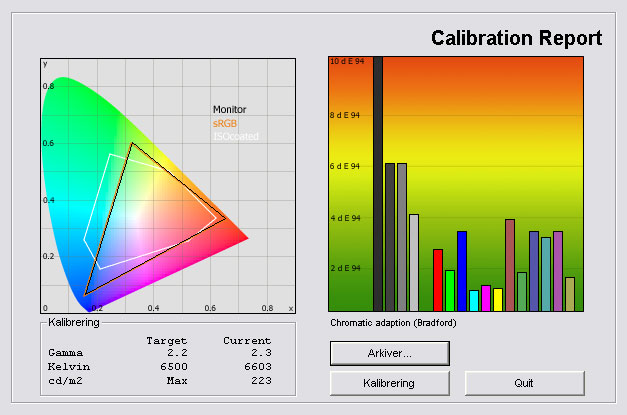Select the sRGB legend label

click(225, 124)
